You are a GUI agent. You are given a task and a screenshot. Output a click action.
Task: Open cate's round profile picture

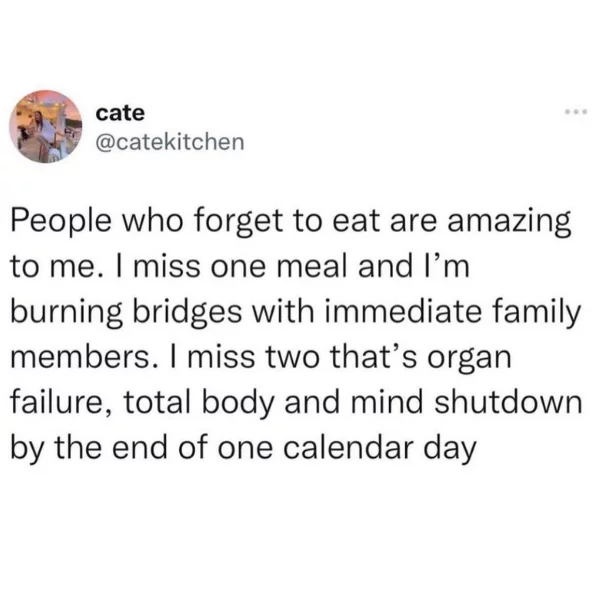[x=46, y=127]
